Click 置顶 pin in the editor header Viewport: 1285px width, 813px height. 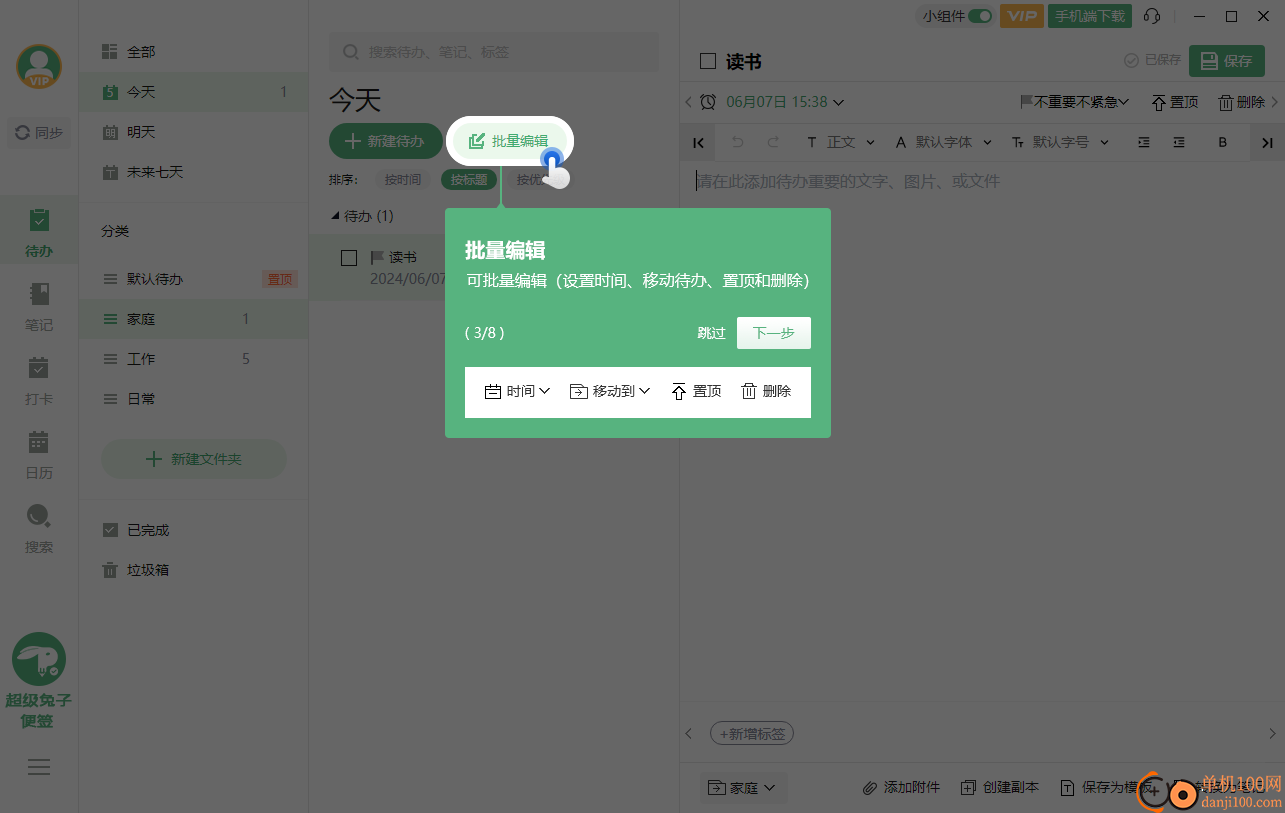1174,102
